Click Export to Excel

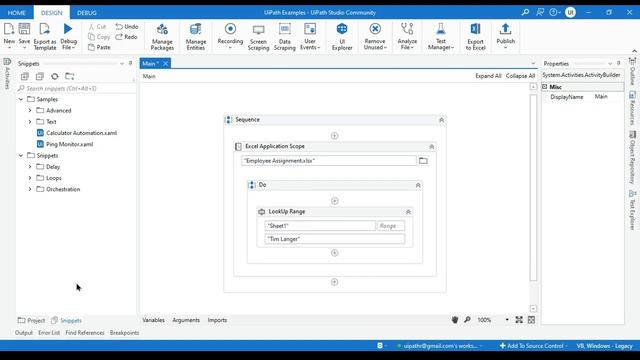(x=476, y=36)
